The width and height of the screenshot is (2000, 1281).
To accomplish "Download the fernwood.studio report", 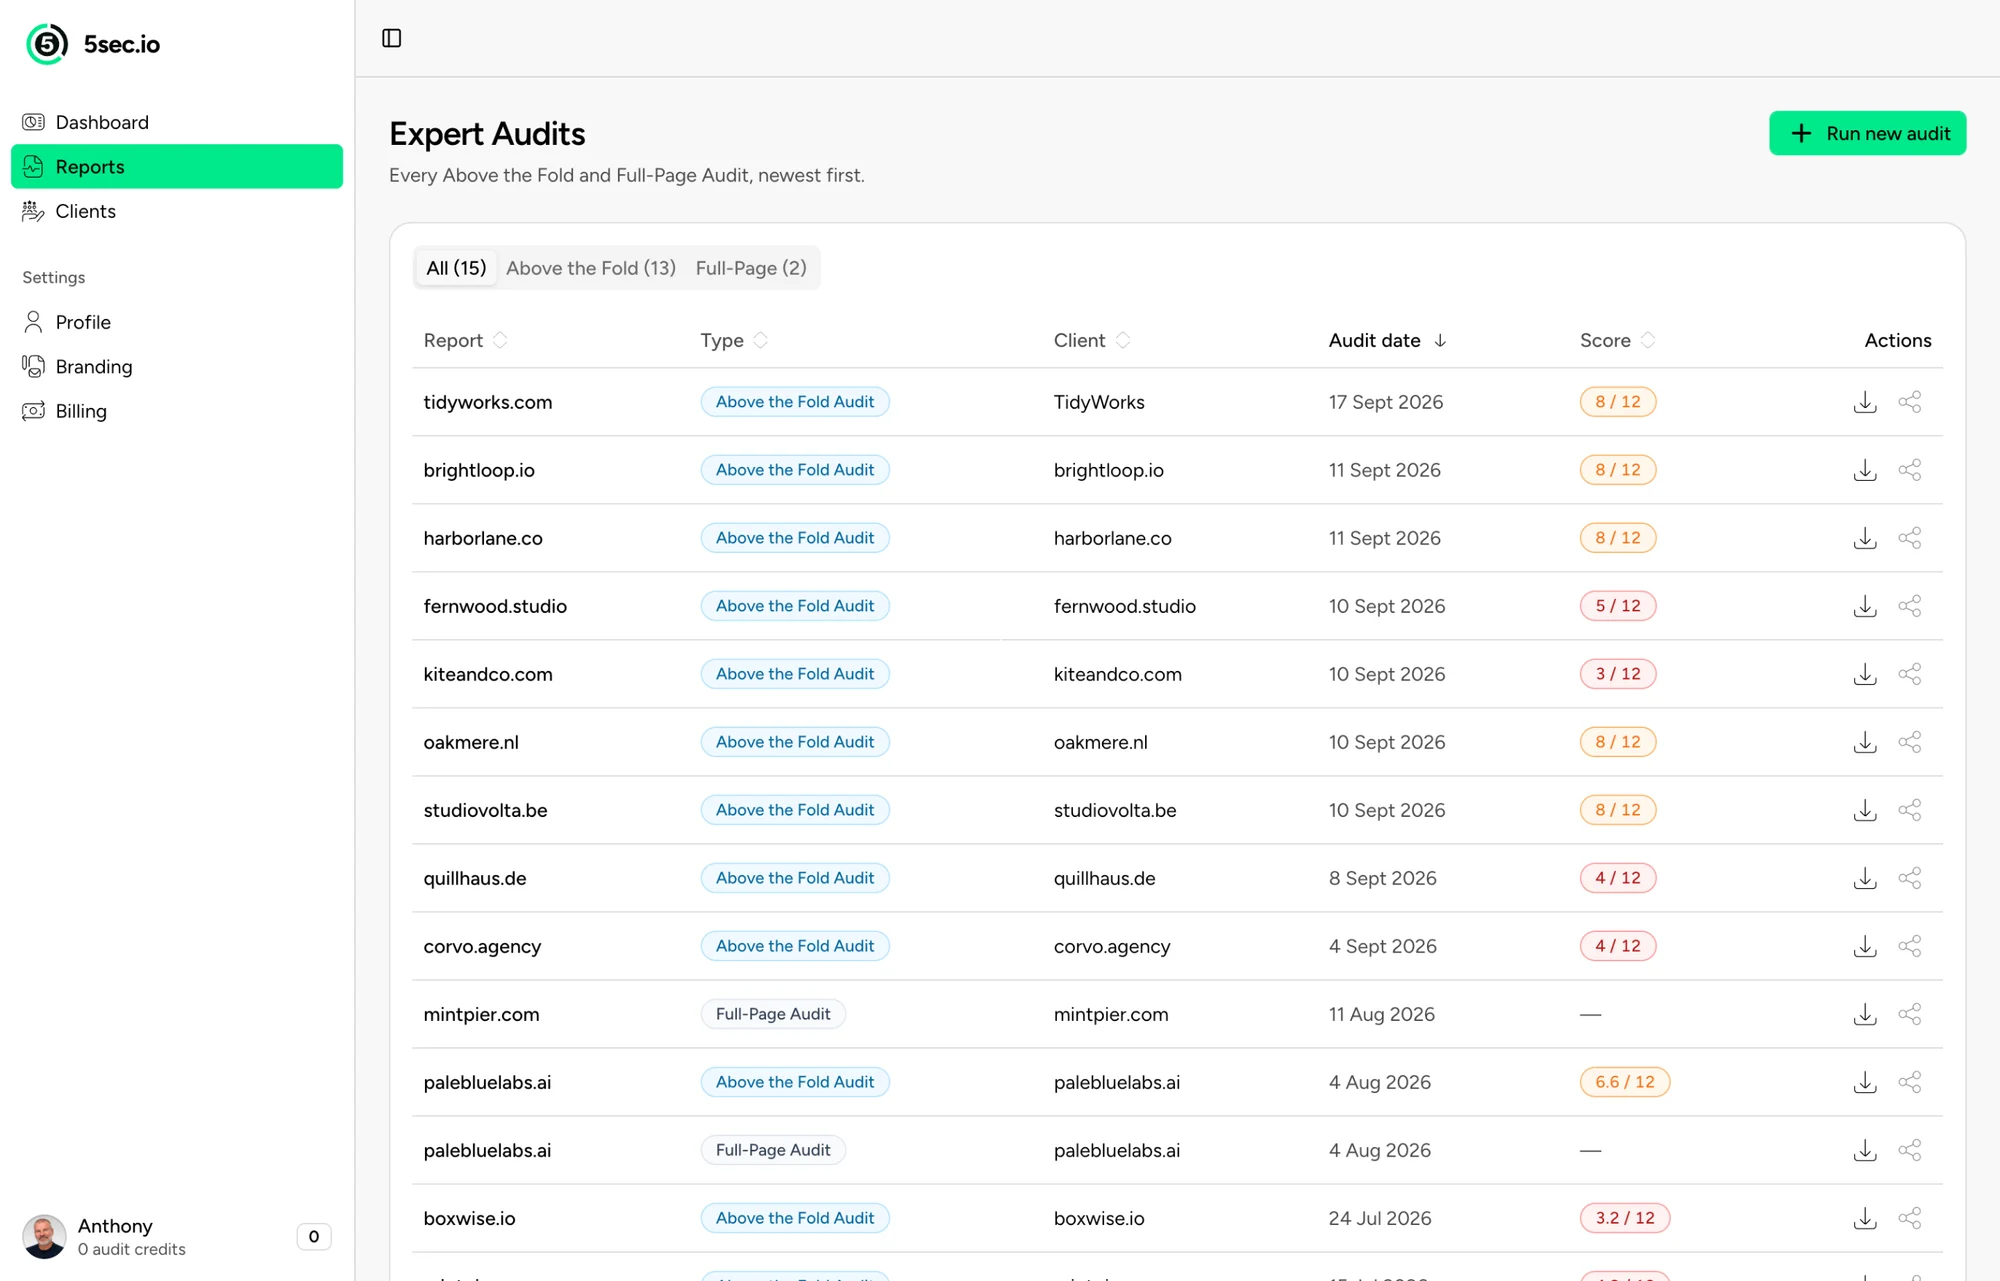I will (1865, 606).
